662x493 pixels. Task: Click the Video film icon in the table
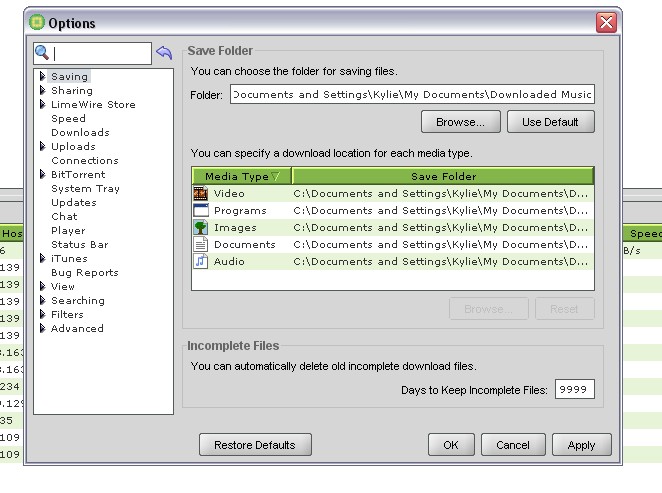click(201, 193)
